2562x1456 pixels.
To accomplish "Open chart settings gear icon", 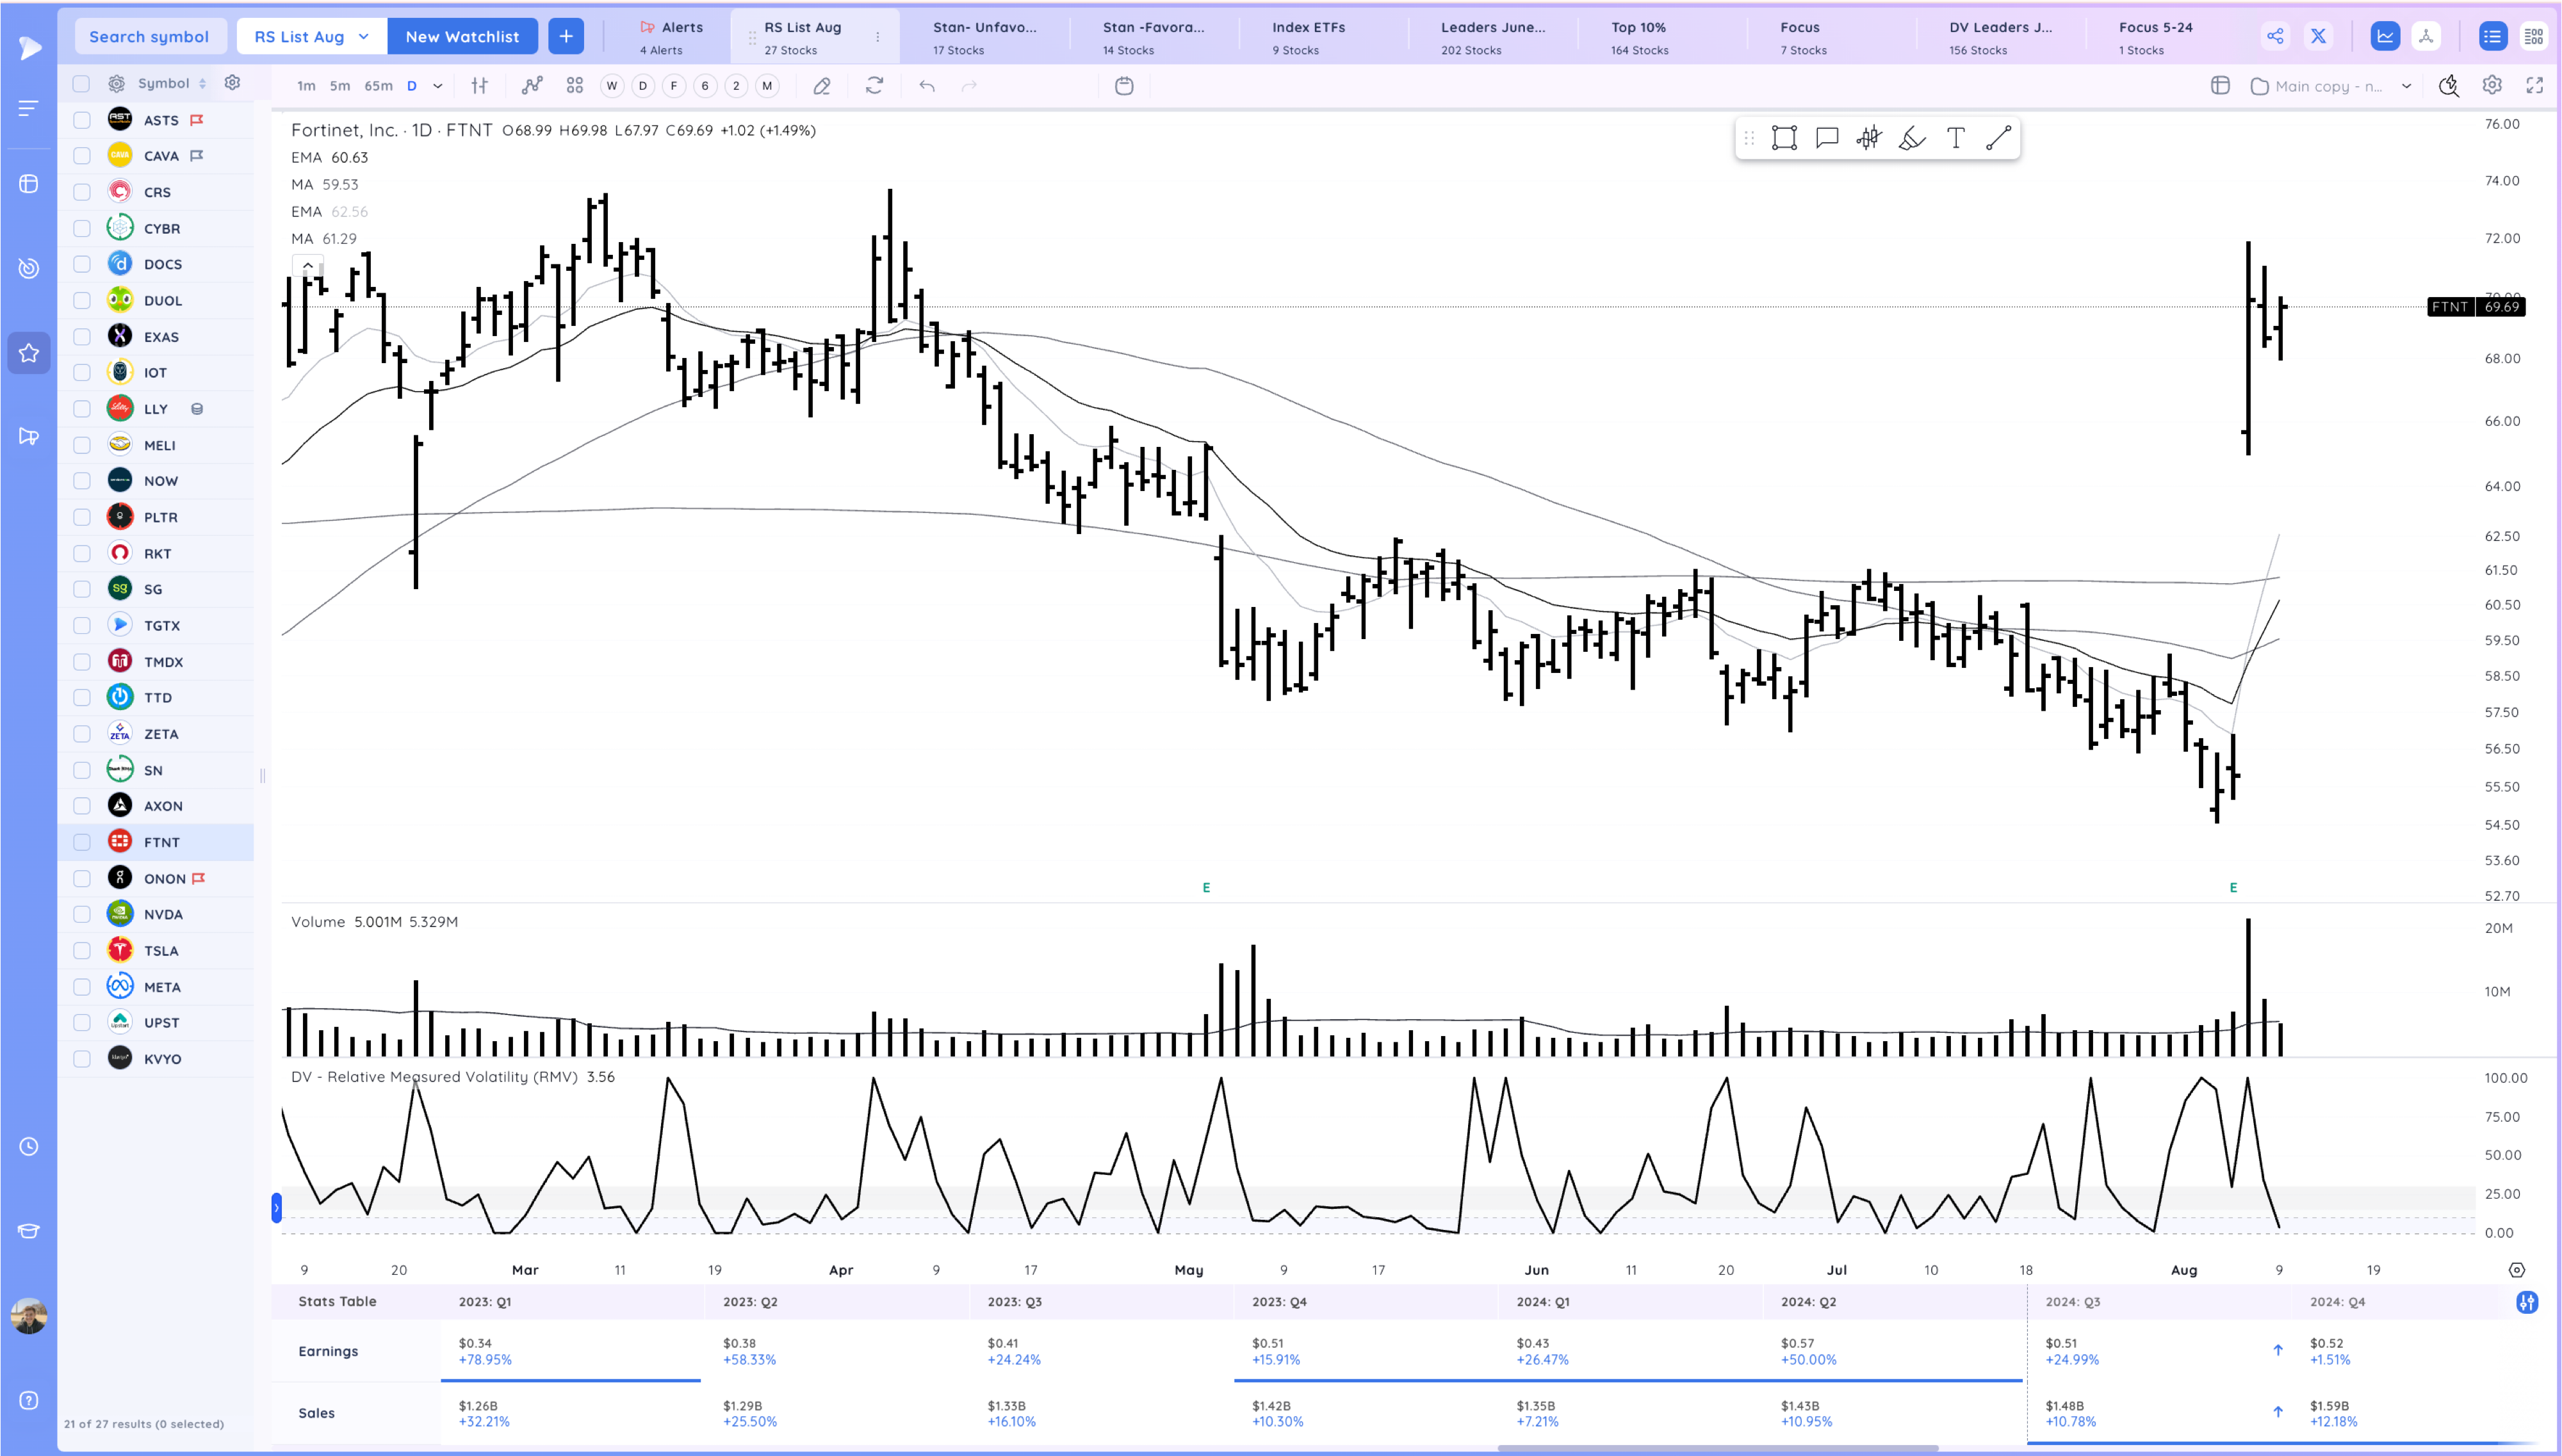I will 2491,86.
